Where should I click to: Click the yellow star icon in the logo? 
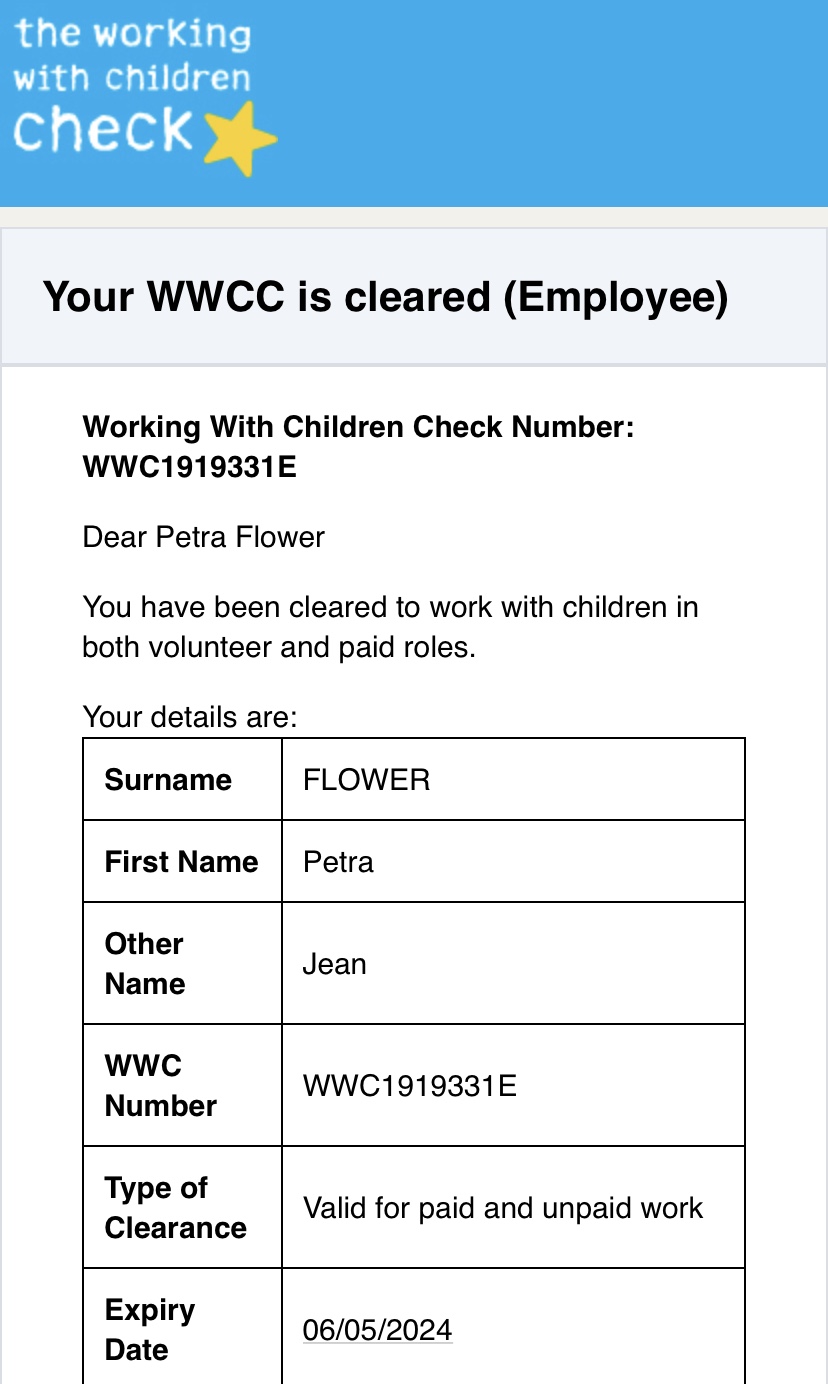click(x=240, y=140)
